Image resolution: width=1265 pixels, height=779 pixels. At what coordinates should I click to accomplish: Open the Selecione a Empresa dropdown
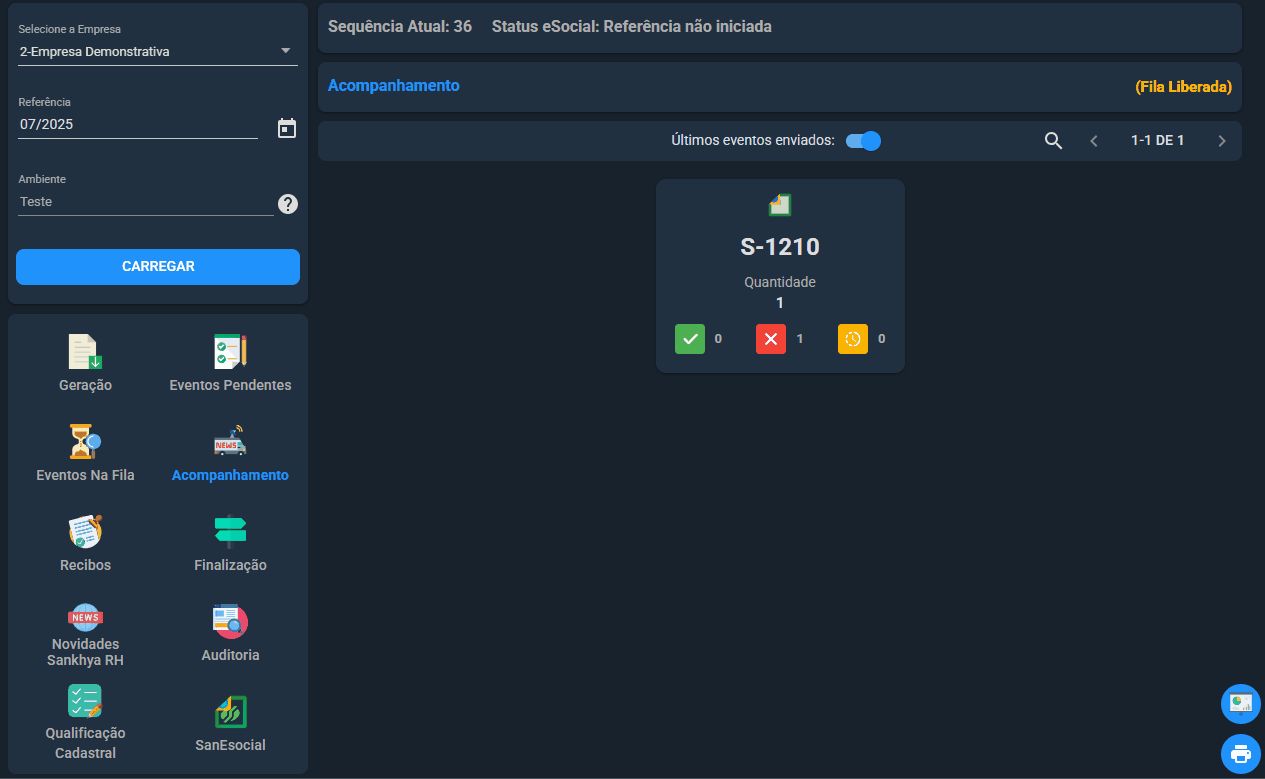pyautogui.click(x=158, y=51)
